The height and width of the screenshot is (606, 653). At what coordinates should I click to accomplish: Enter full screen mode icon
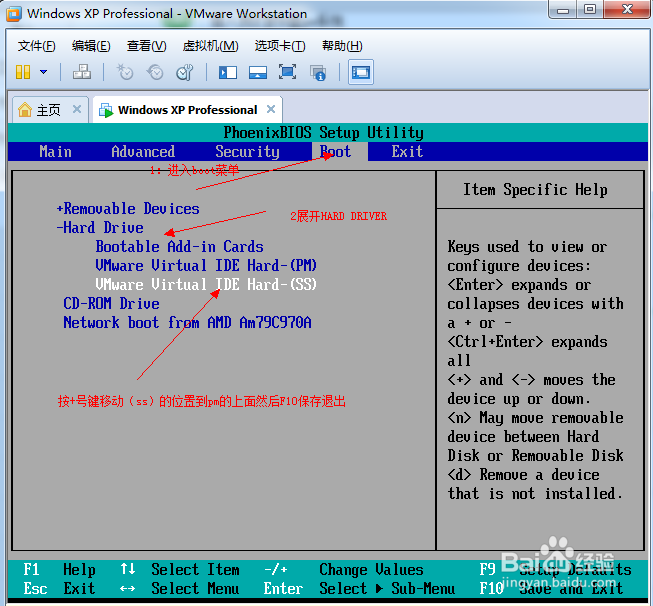coord(288,72)
